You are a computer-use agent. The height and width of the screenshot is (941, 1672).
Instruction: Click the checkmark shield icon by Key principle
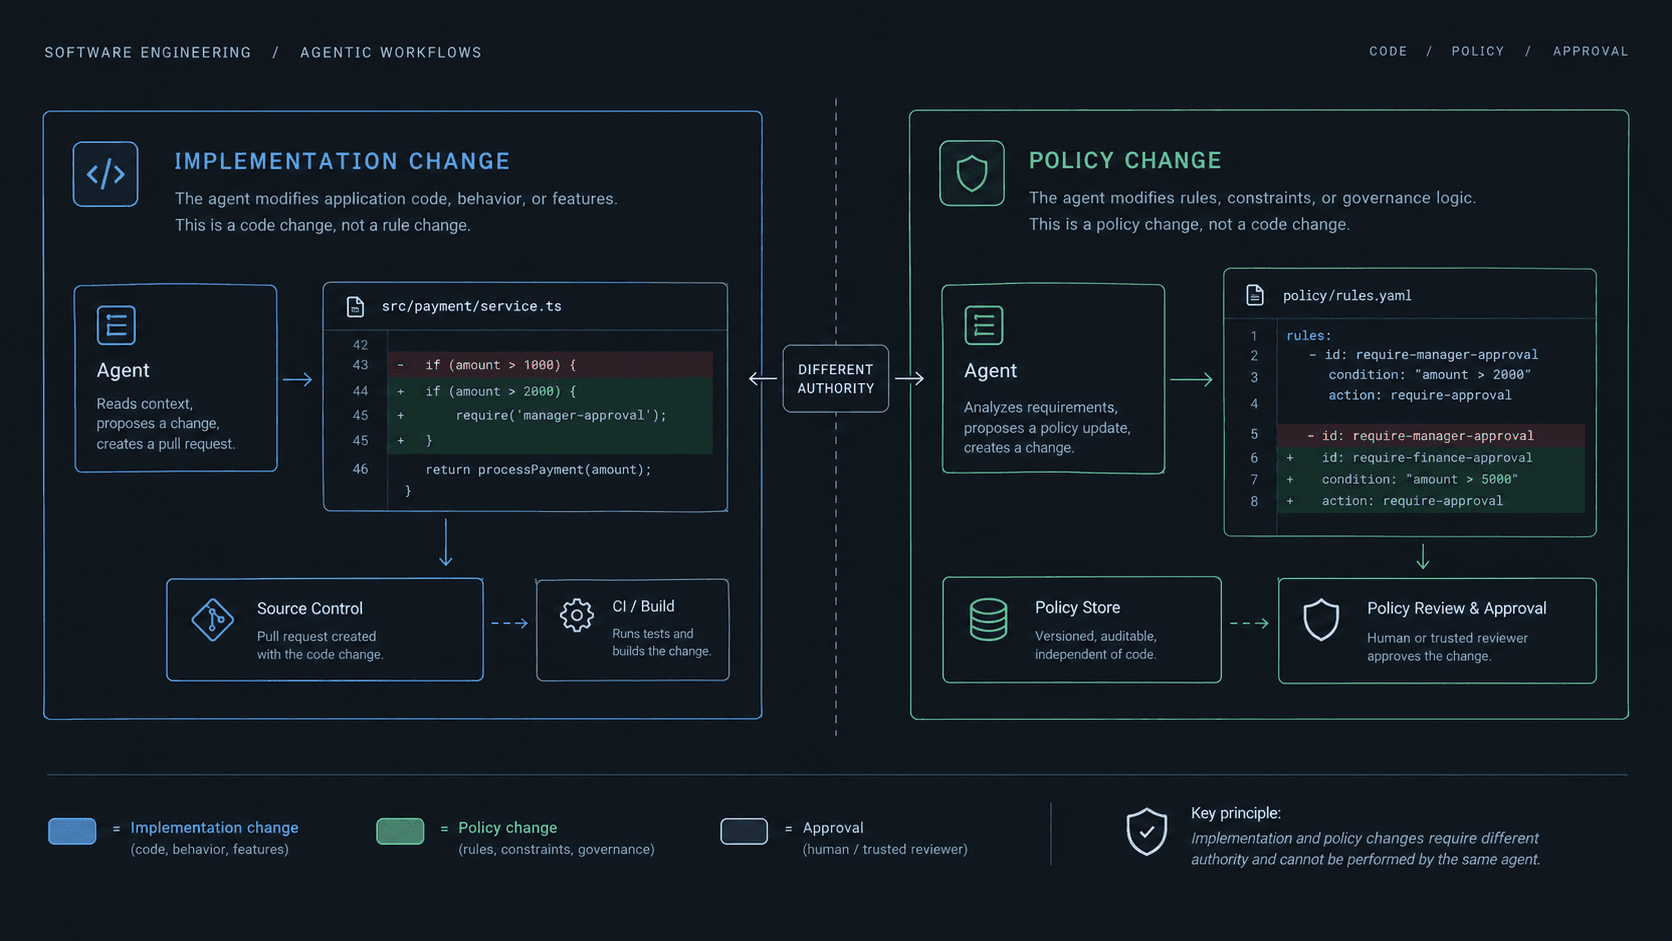(x=1147, y=832)
